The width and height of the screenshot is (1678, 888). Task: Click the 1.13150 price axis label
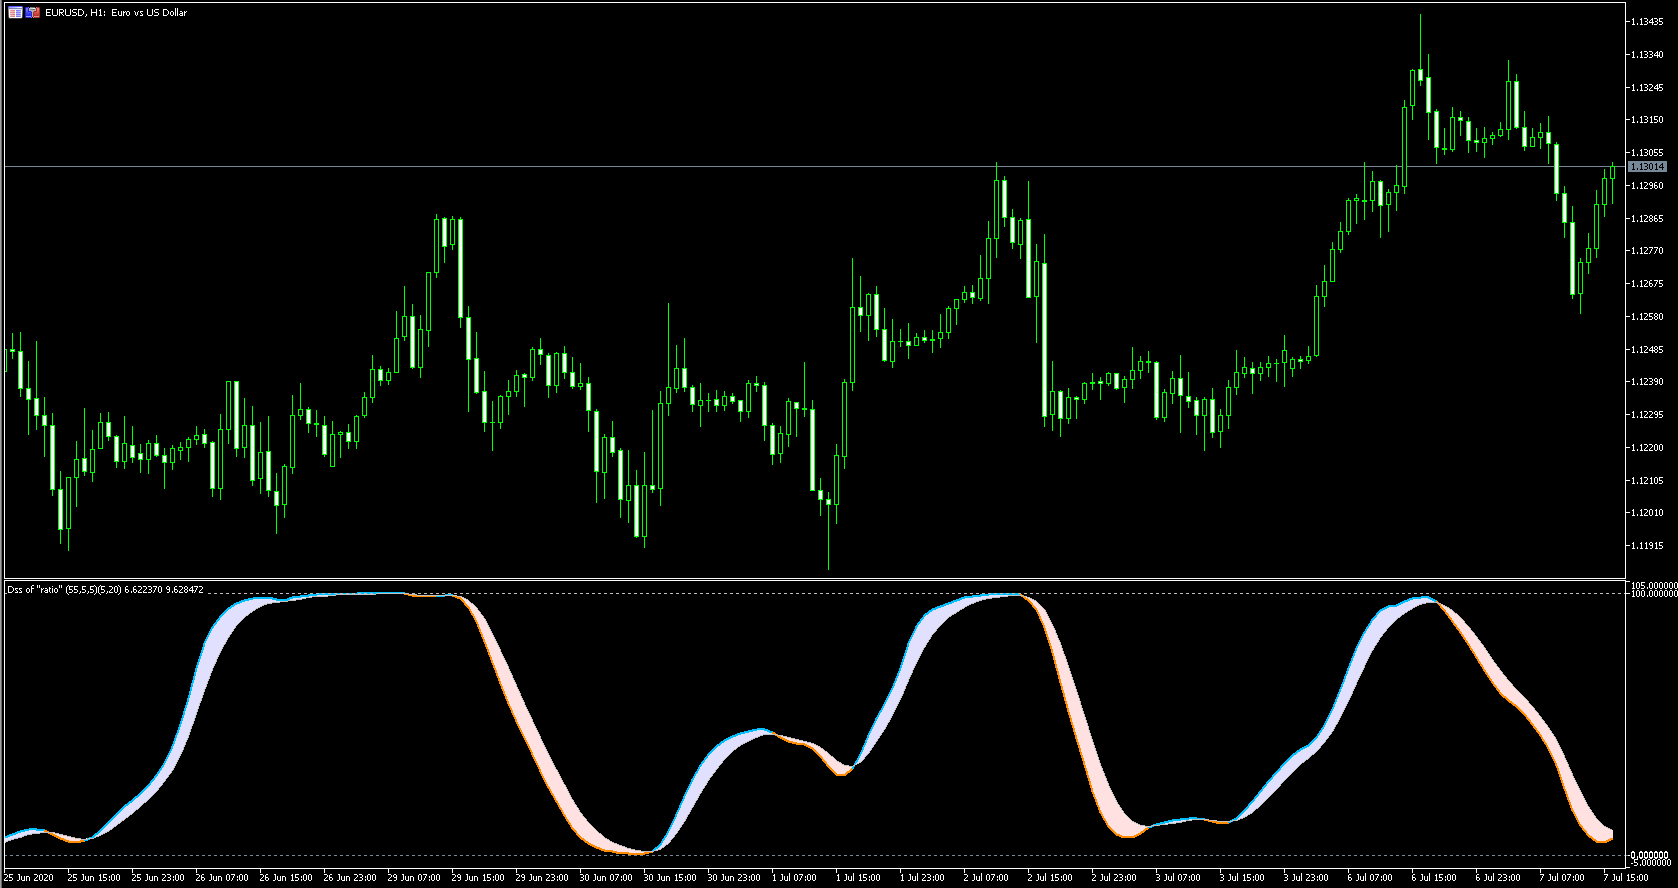pyautogui.click(x=1647, y=120)
